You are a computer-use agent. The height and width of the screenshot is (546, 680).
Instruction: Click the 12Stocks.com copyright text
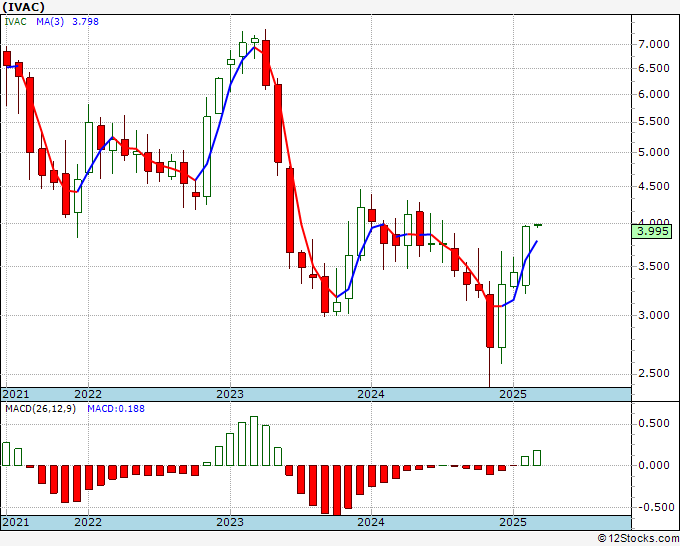638,538
